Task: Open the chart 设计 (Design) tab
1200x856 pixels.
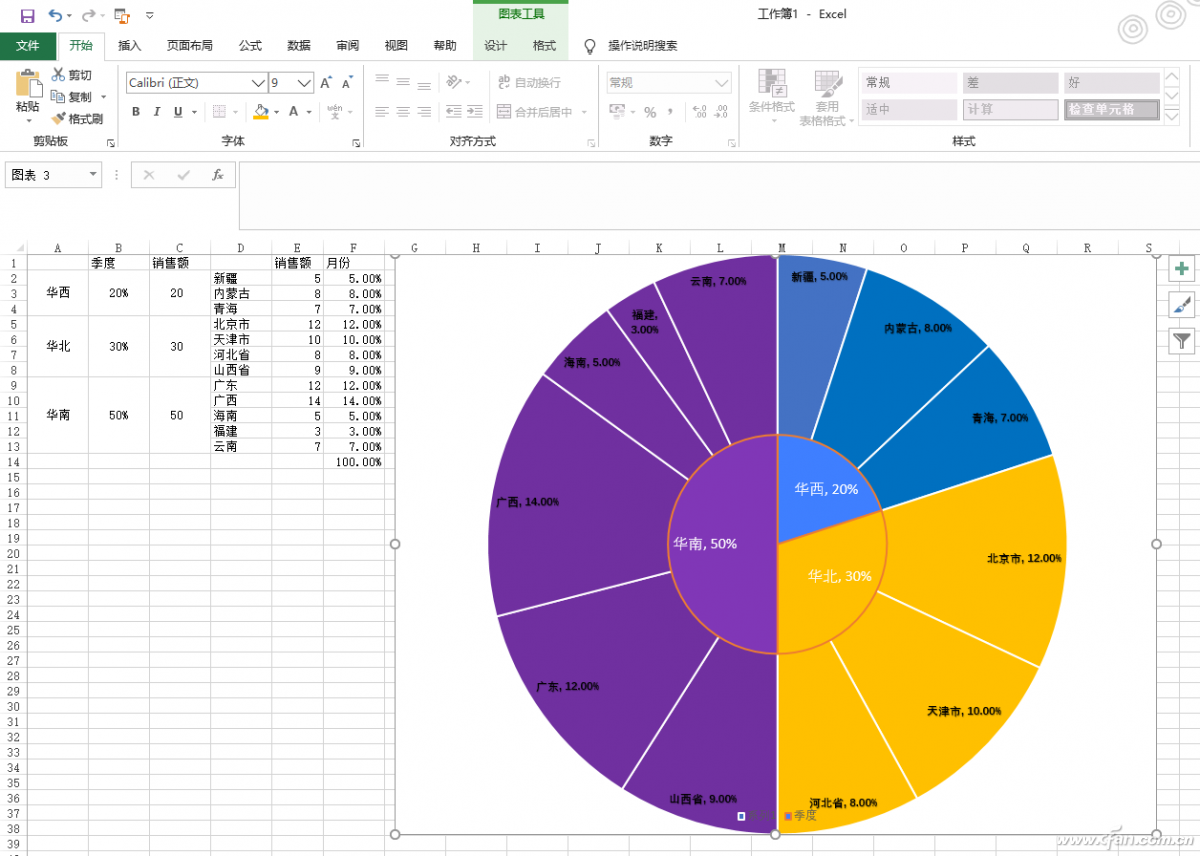Action: point(496,46)
